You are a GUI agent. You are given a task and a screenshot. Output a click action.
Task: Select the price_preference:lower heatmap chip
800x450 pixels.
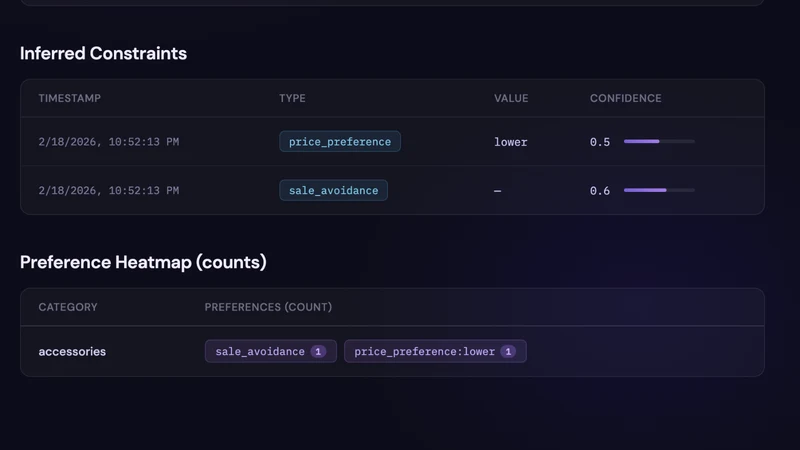[x=435, y=352]
